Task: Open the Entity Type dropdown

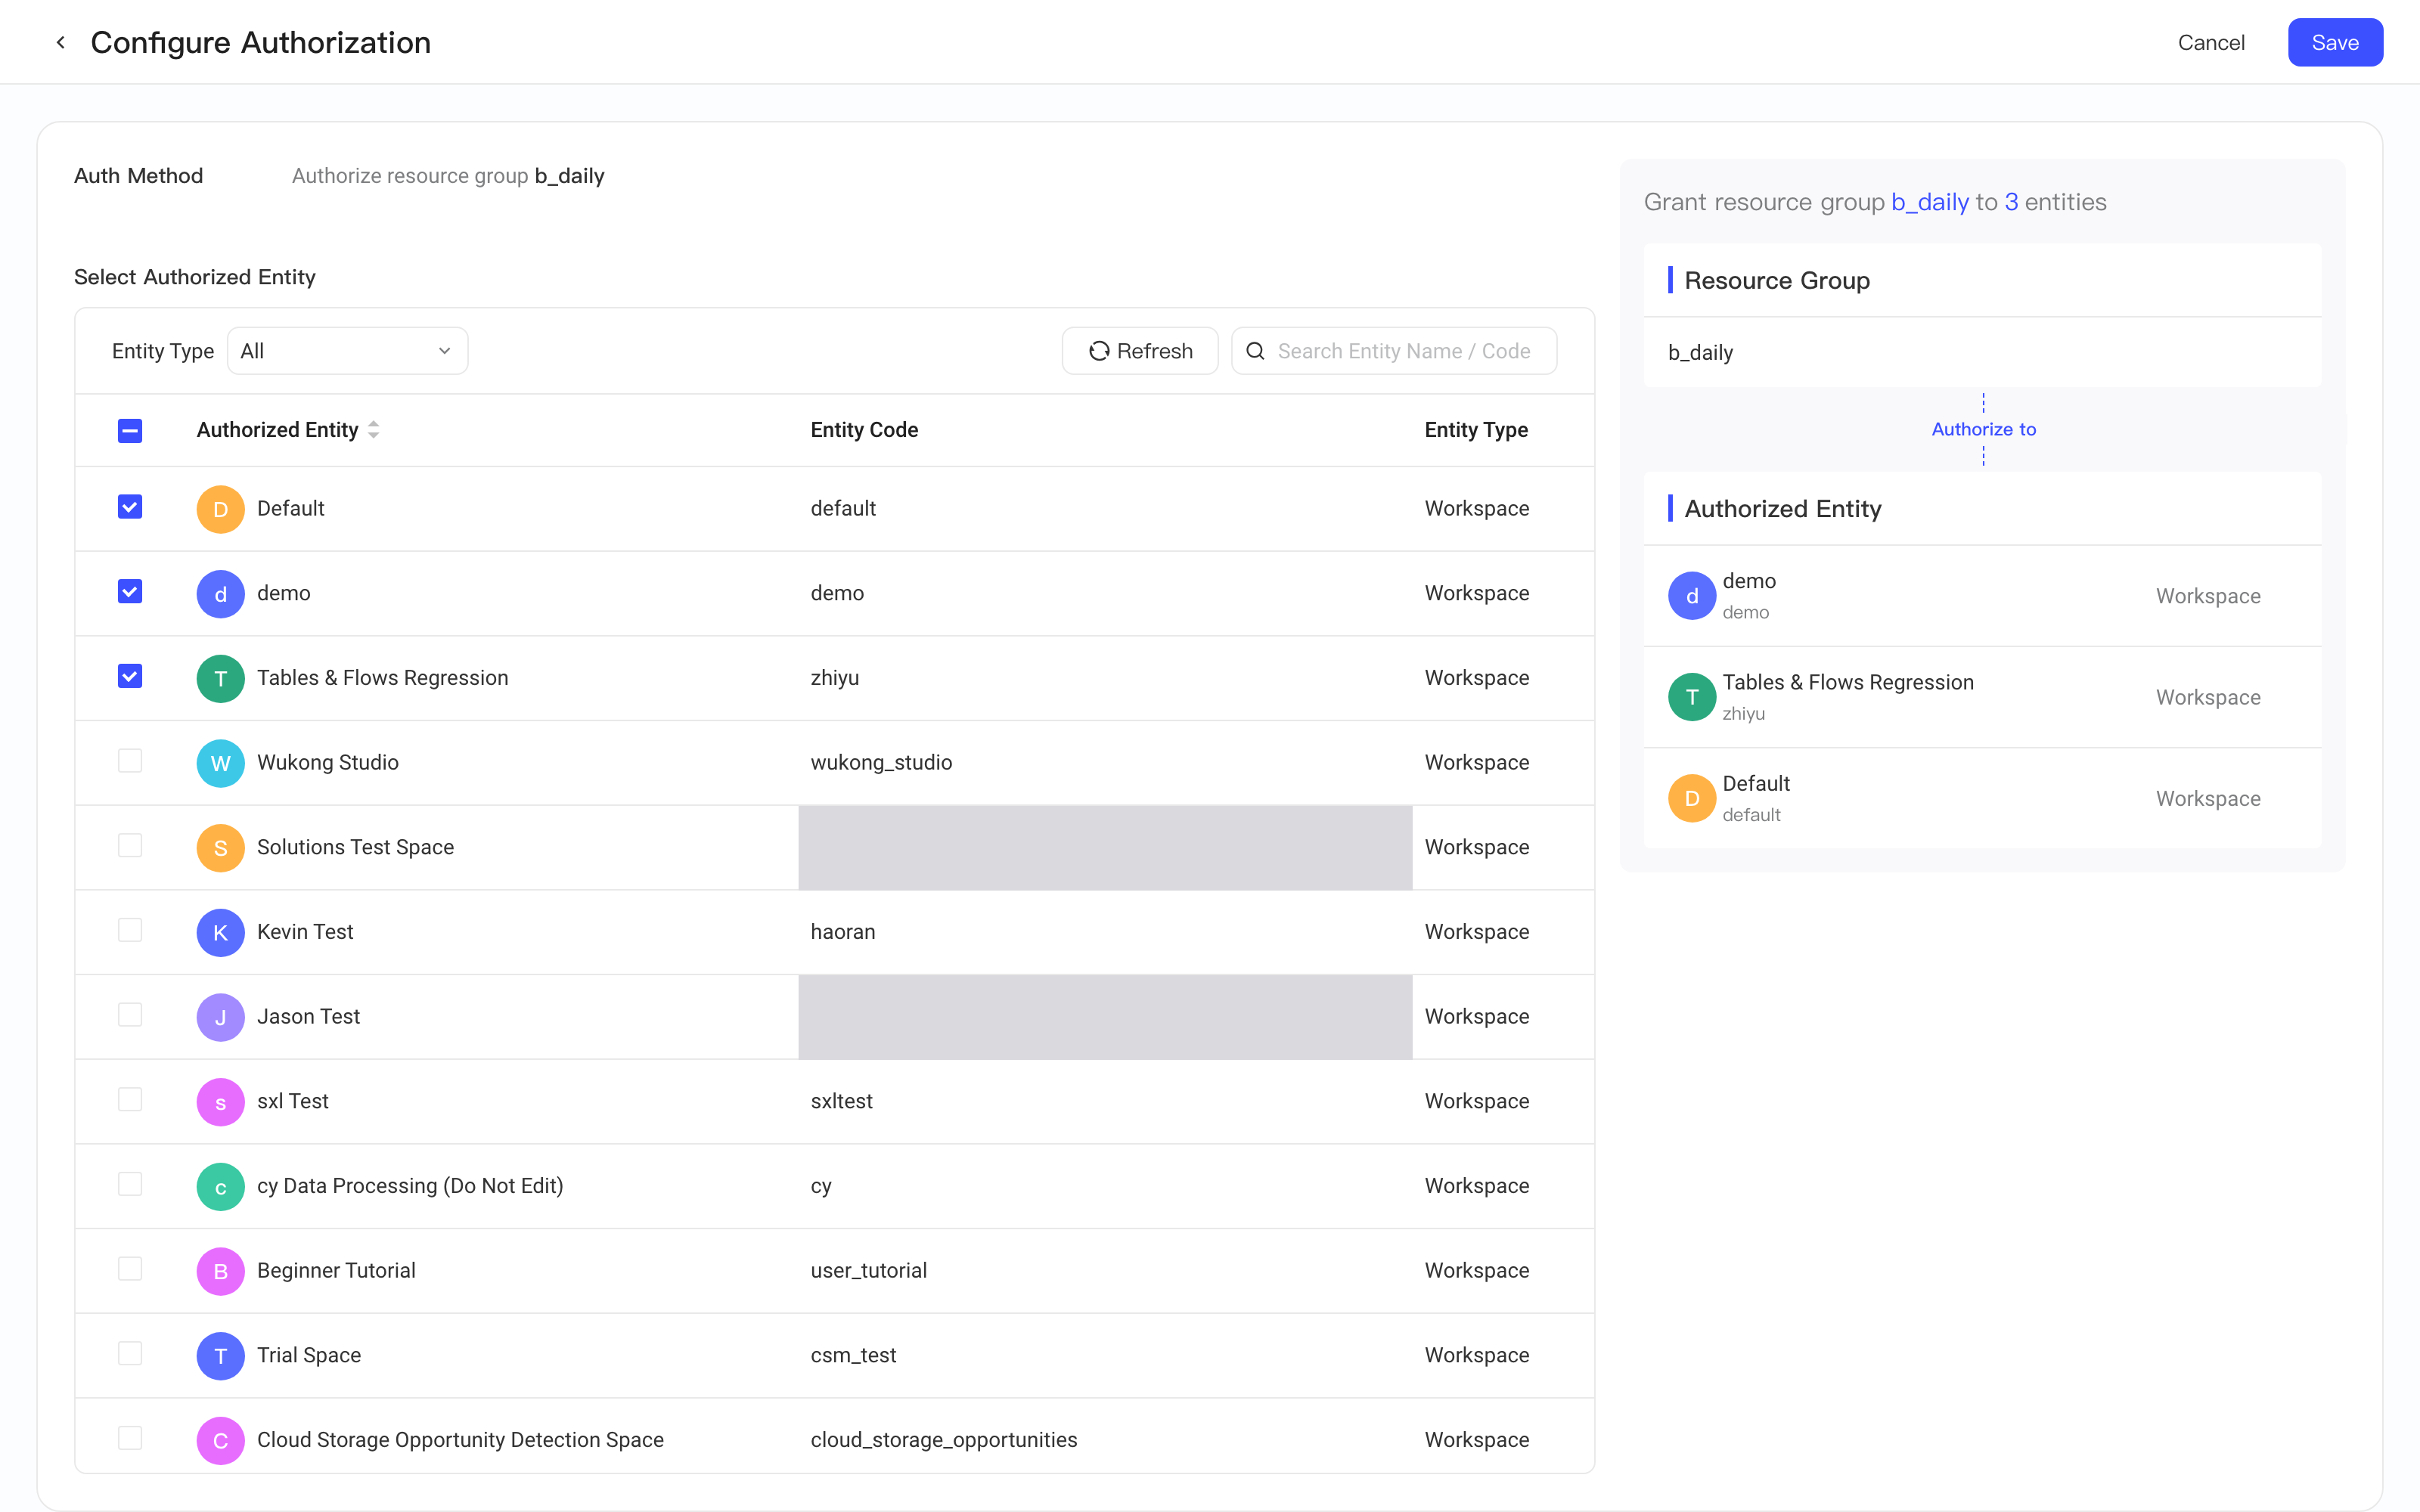Action: [x=347, y=351]
